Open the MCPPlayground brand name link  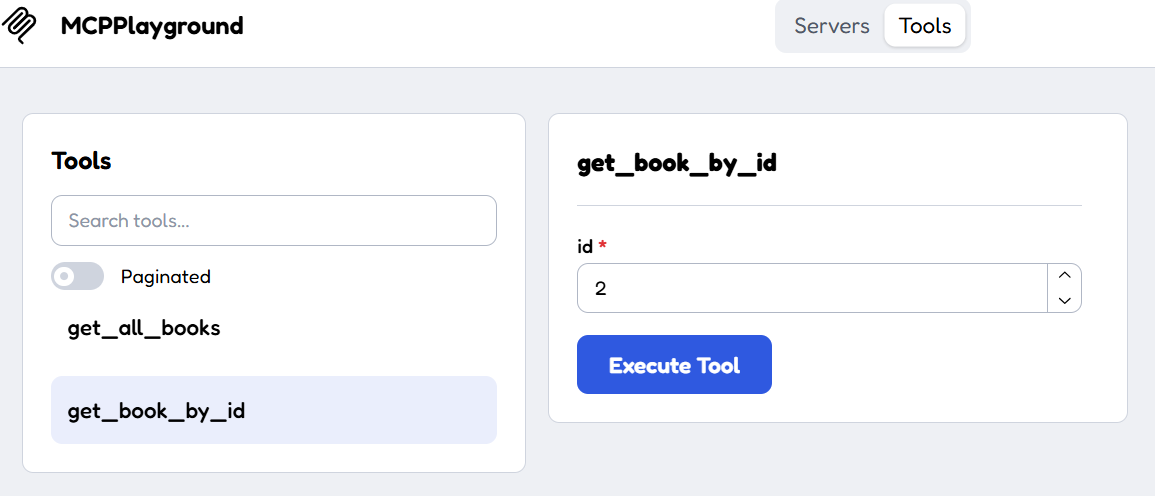[152, 27]
